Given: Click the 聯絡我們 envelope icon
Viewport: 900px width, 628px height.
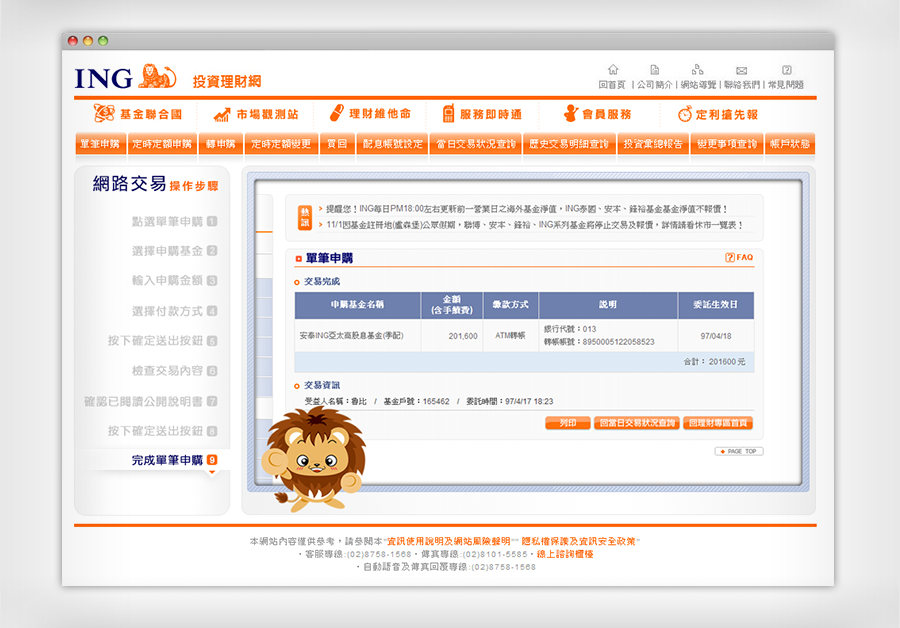Looking at the screenshot, I should point(742,71).
